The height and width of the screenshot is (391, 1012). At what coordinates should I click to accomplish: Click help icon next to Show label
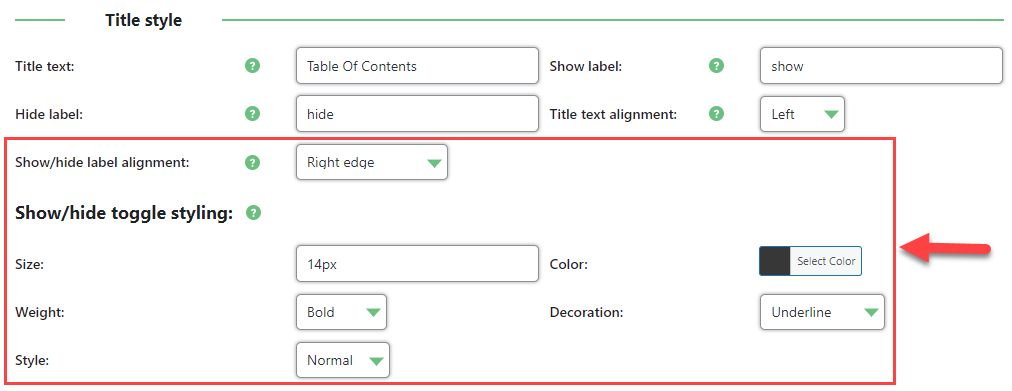pos(716,66)
